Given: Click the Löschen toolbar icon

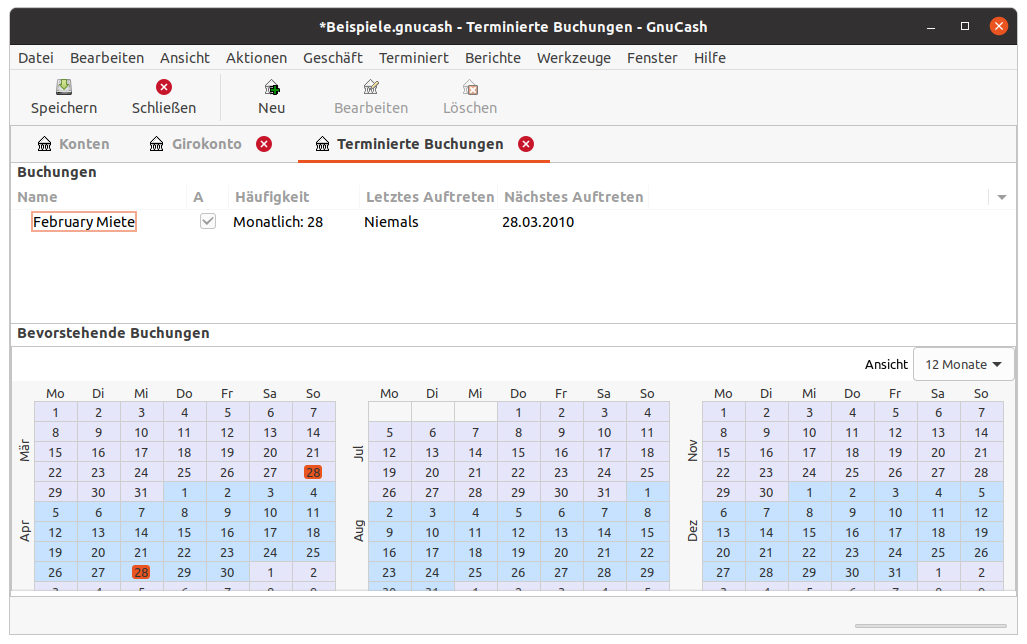Looking at the screenshot, I should point(470,88).
